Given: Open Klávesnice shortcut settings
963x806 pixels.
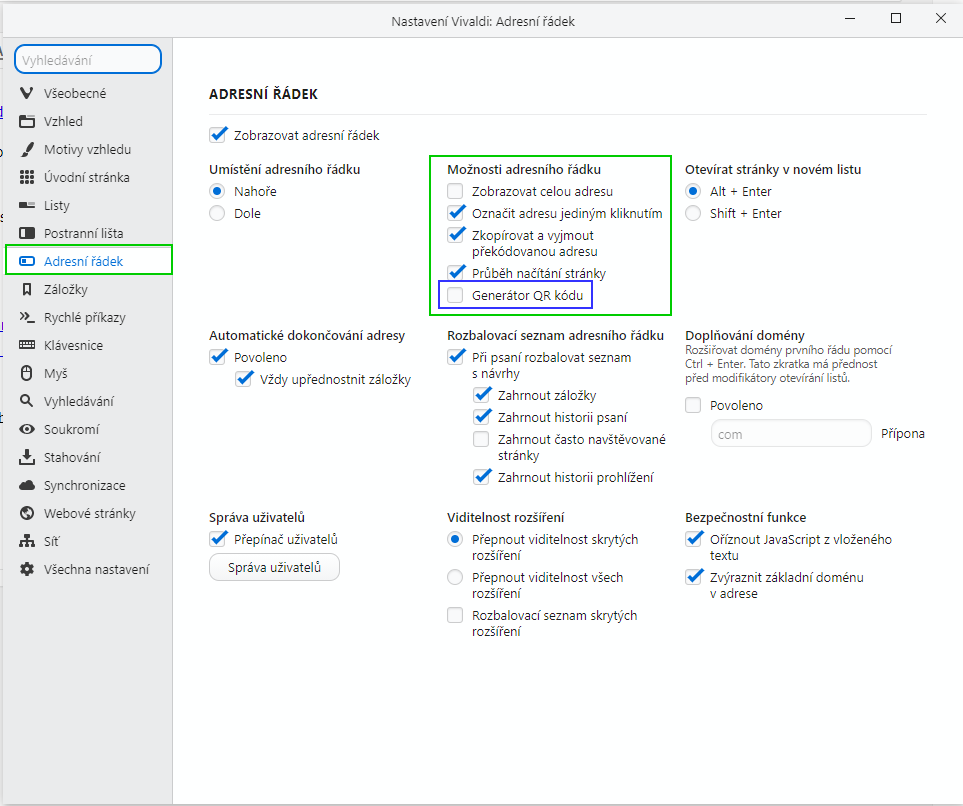Looking at the screenshot, I should (x=73, y=345).
